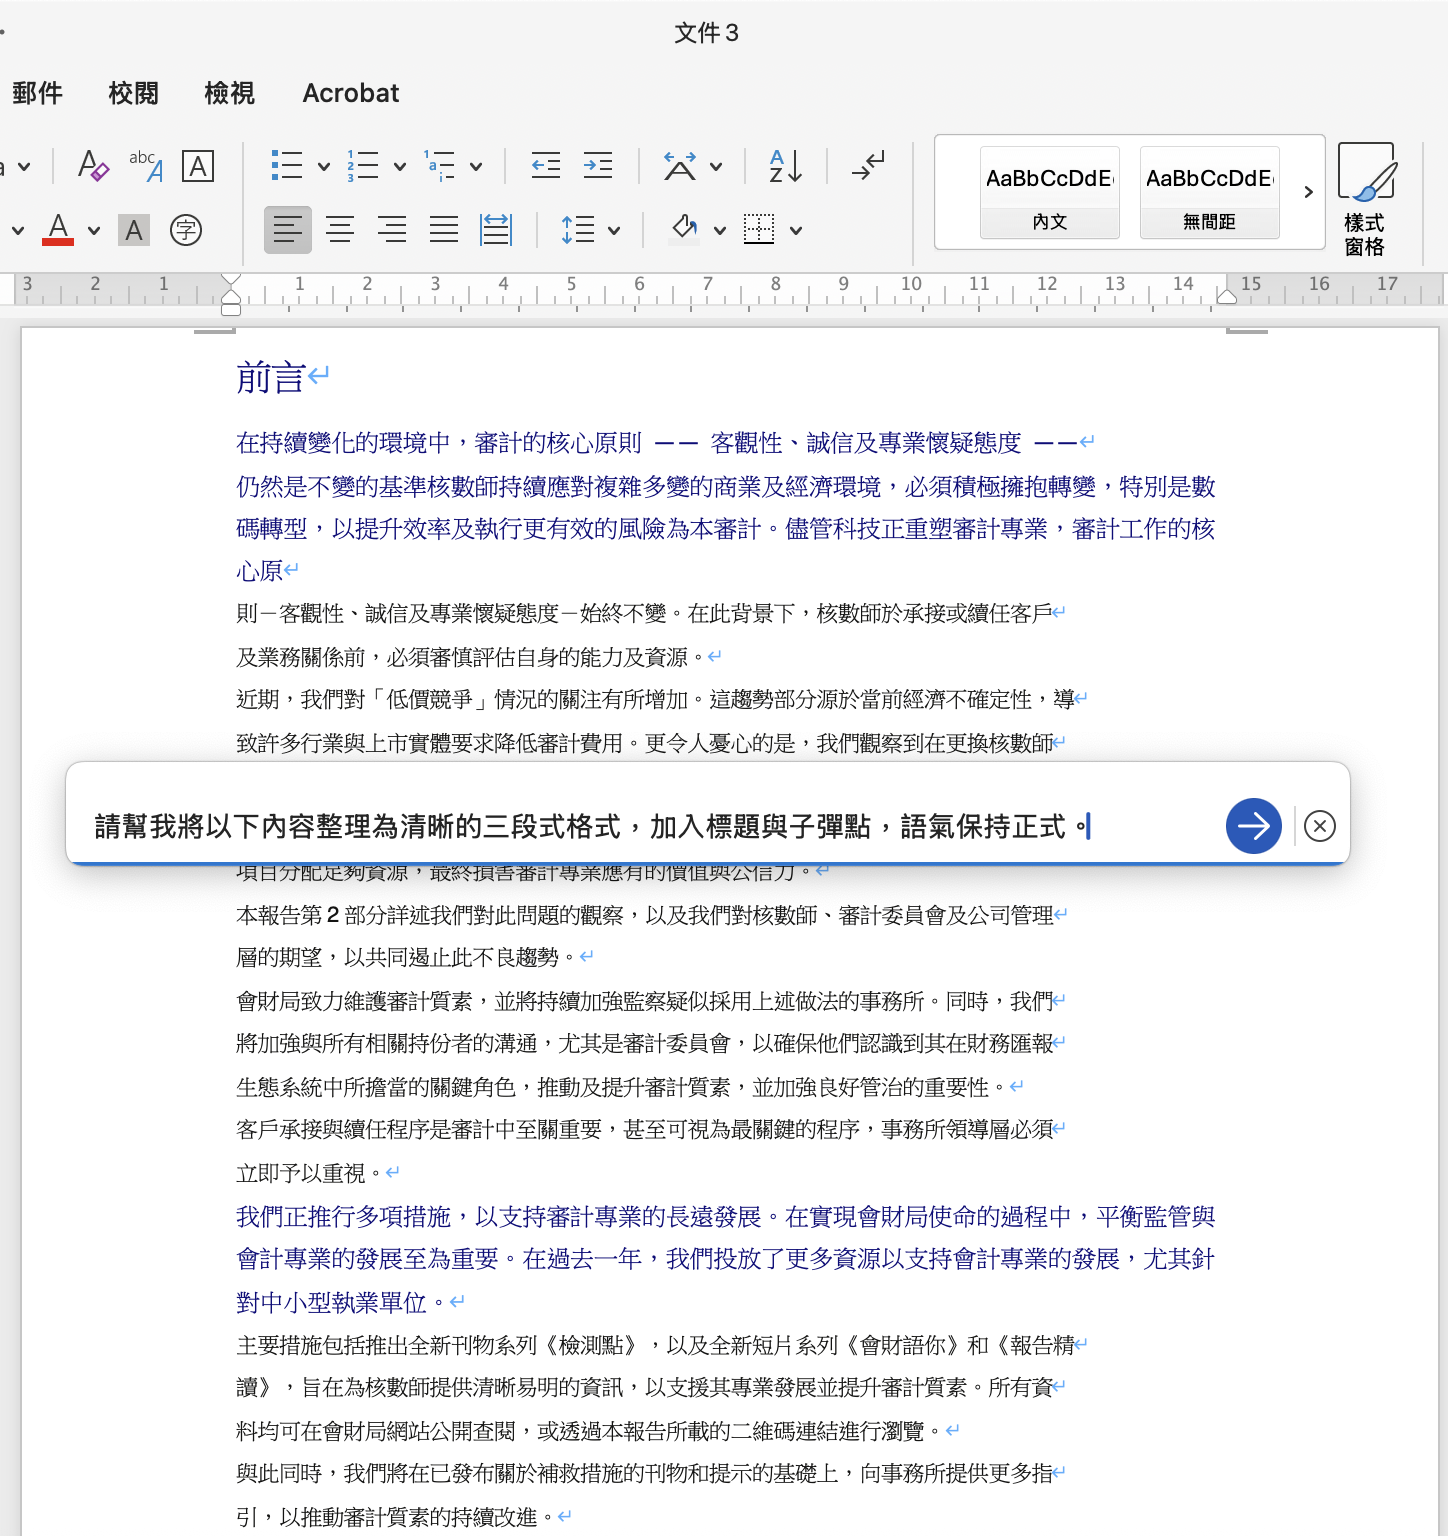This screenshot has width=1448, height=1536.
Task: Increase the paragraph indent
Action: tap(598, 166)
